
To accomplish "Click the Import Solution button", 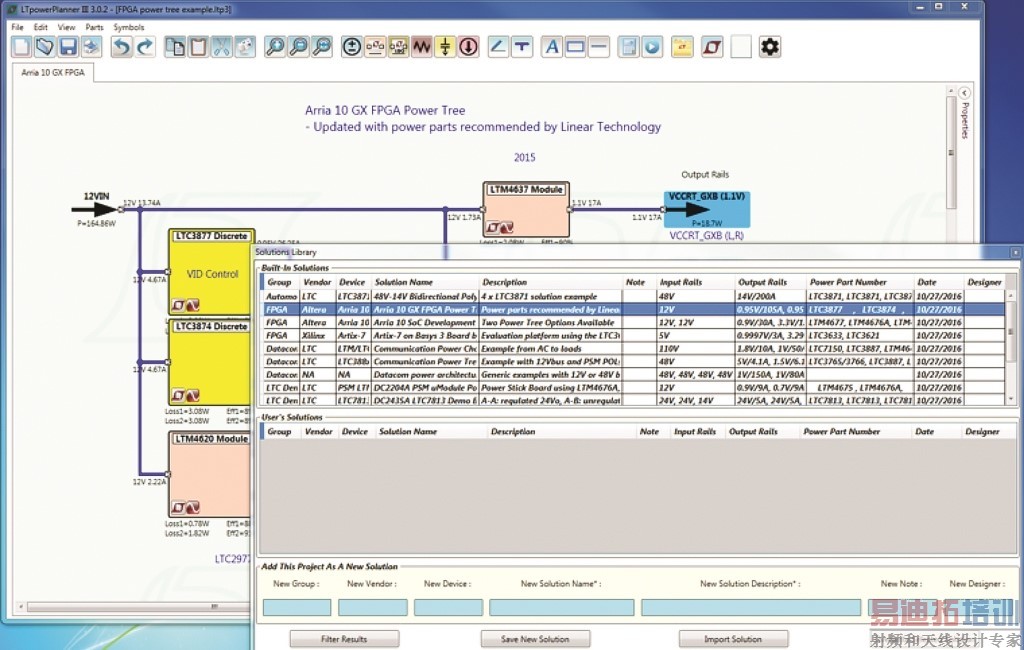I will click(733, 639).
